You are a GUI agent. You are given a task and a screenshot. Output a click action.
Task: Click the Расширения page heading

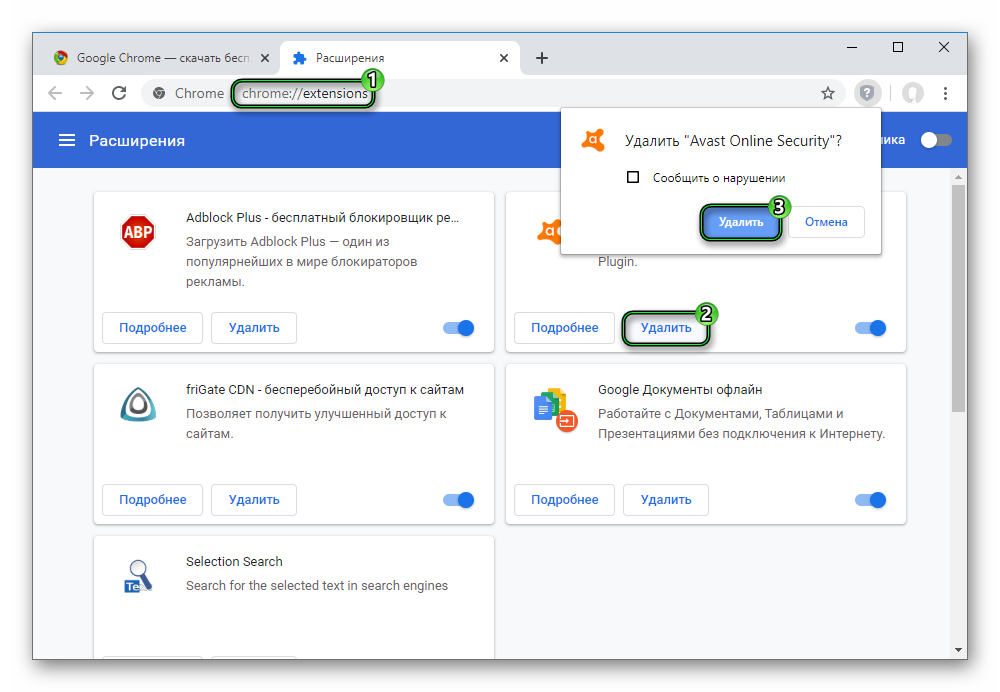(x=136, y=140)
